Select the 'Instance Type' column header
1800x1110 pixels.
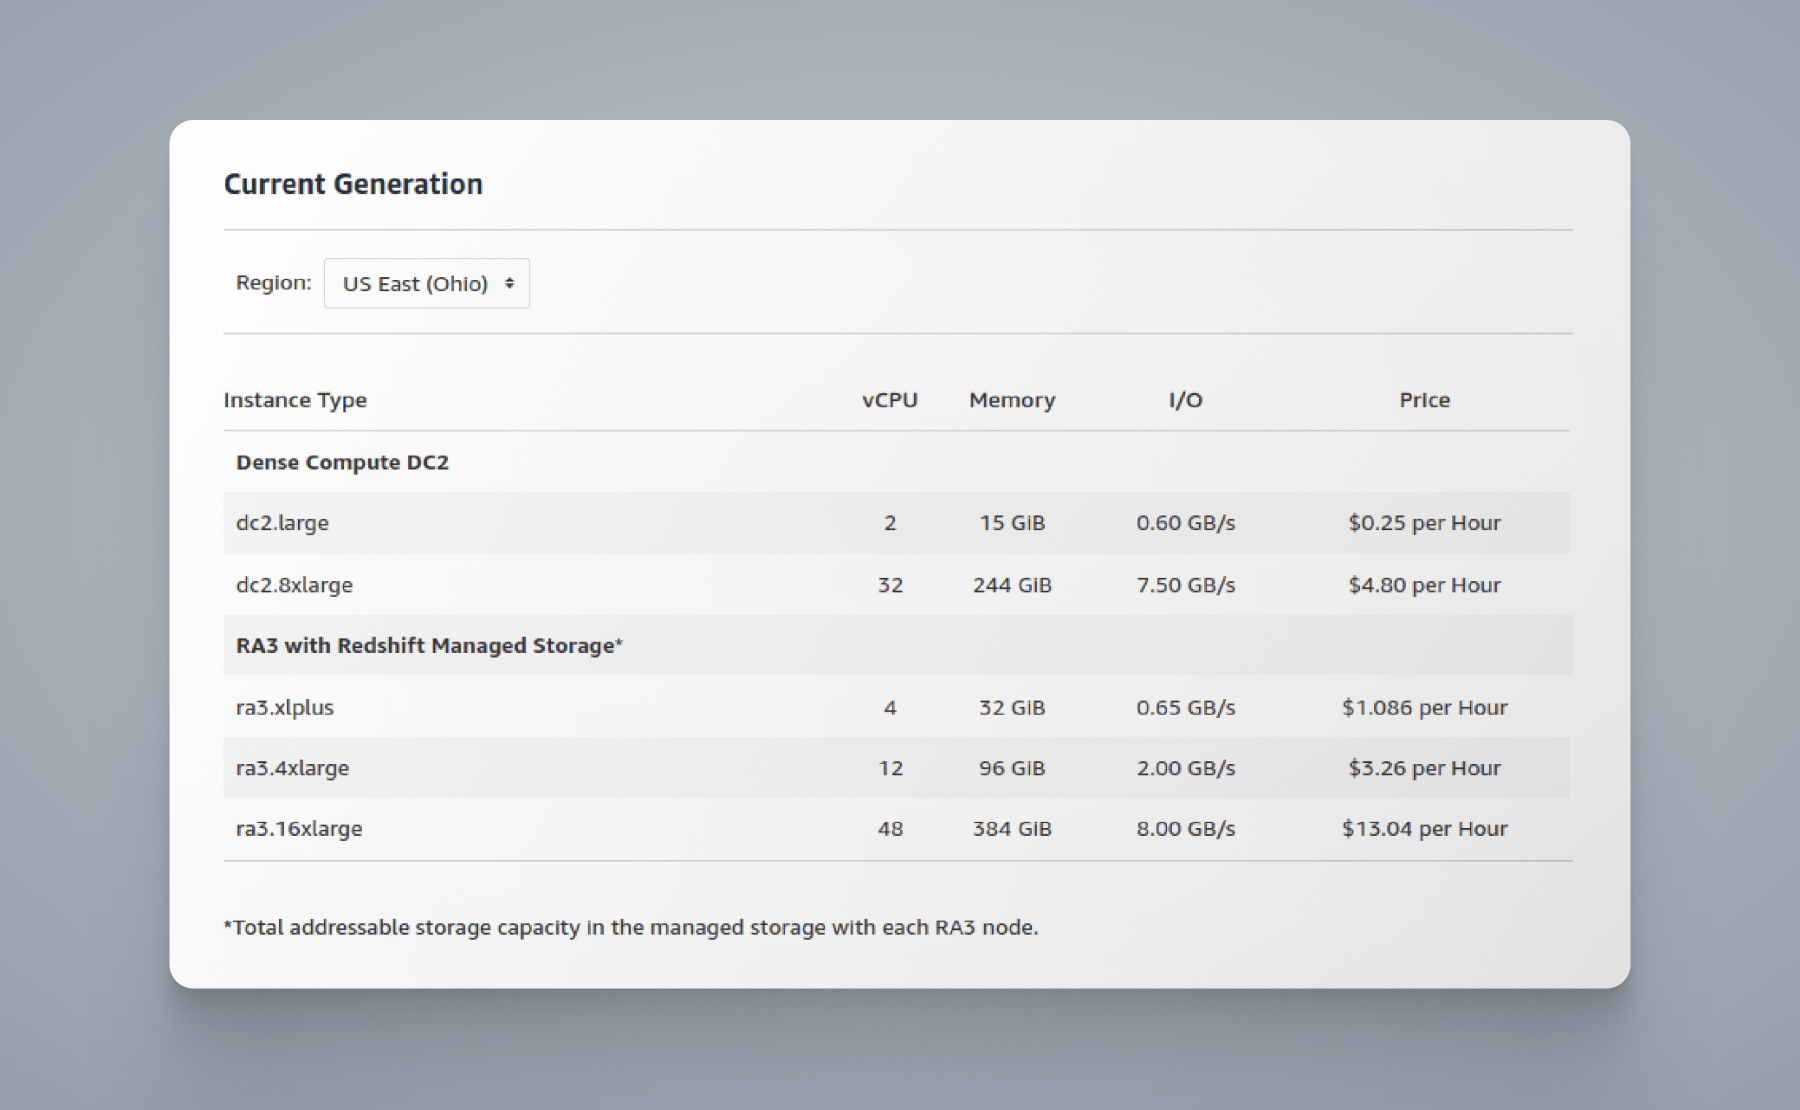point(295,400)
